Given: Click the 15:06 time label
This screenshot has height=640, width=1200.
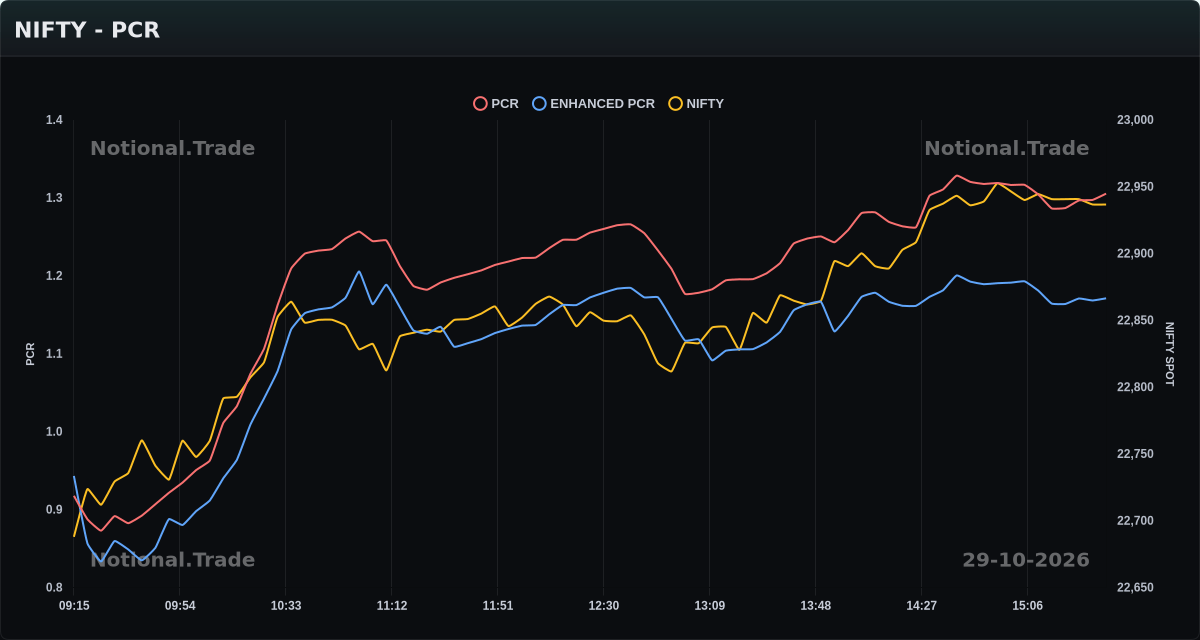Looking at the screenshot, I should tap(1028, 606).
